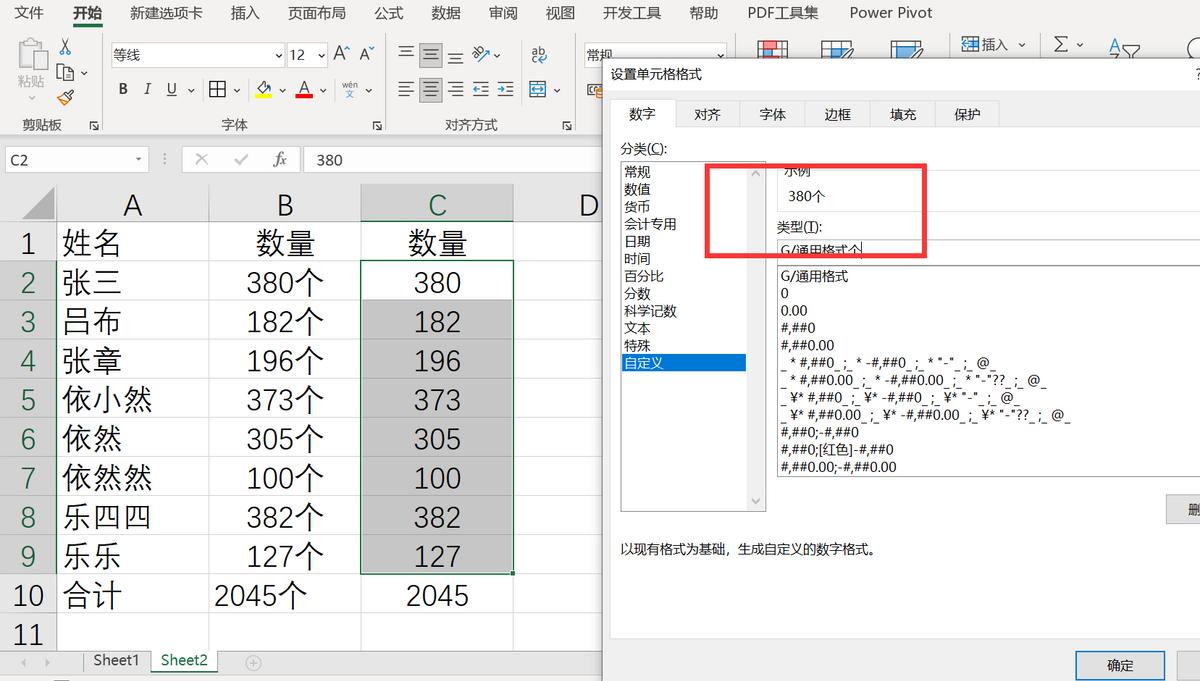Switch to the 边框 tab
Image resolution: width=1200 pixels, height=681 pixels.
pyautogui.click(x=837, y=113)
